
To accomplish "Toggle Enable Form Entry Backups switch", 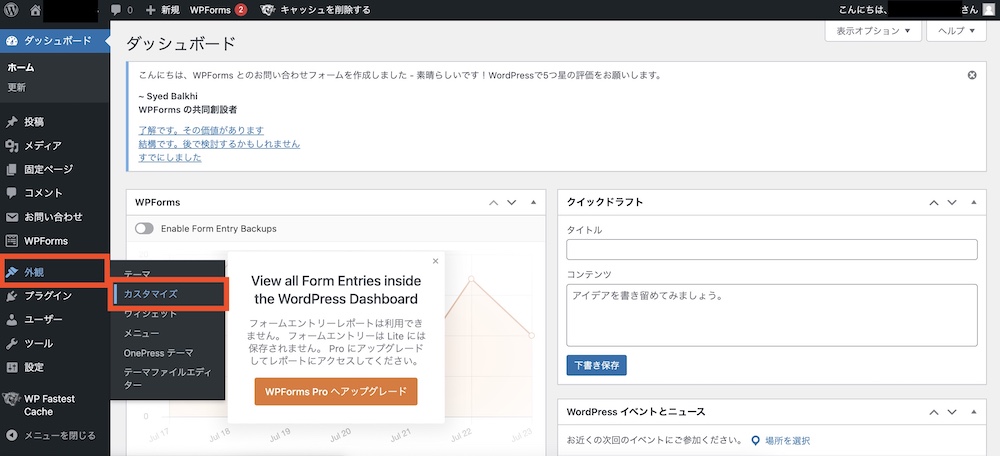I will [144, 228].
